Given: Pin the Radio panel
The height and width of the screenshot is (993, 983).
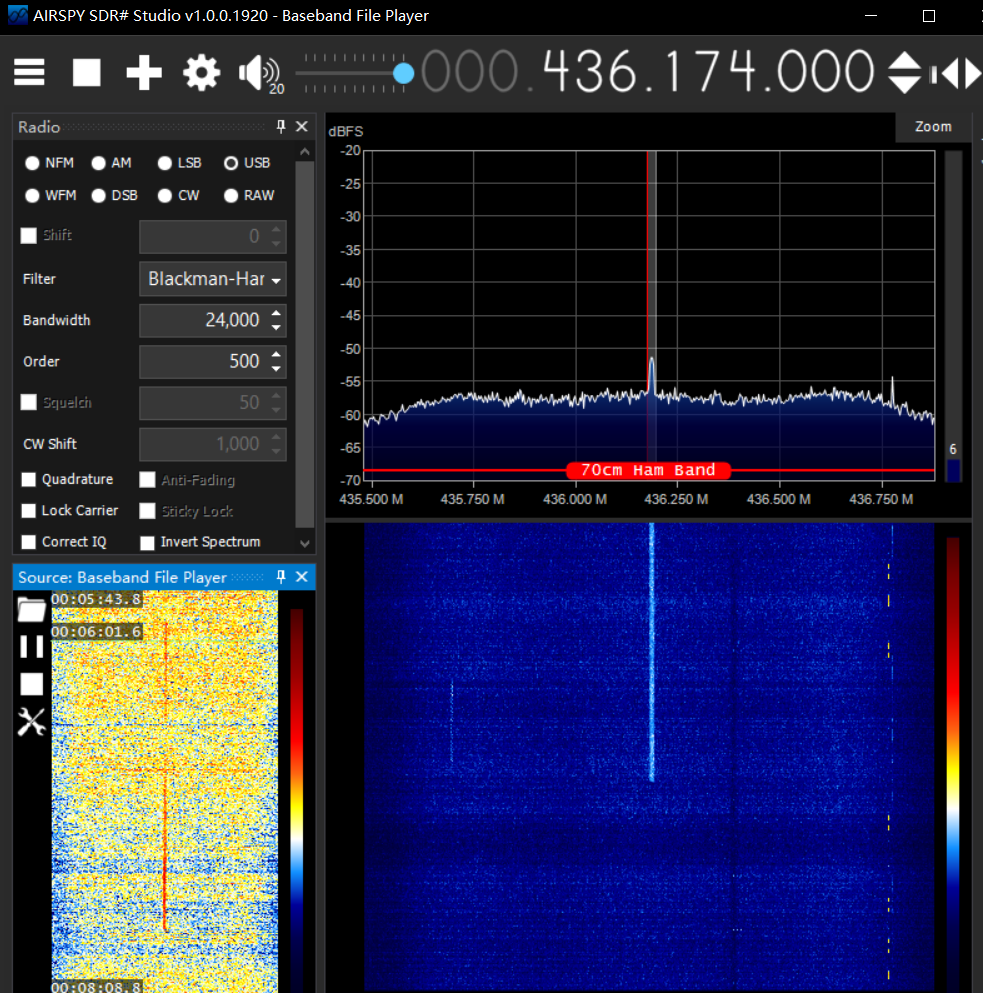Looking at the screenshot, I should [x=281, y=127].
